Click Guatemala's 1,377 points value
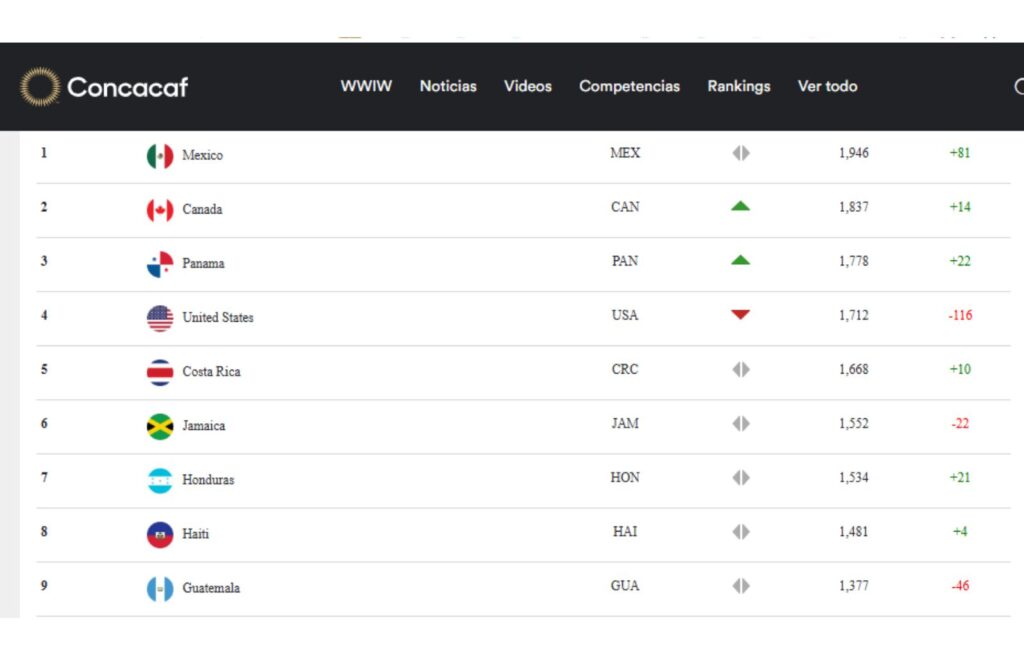This screenshot has width=1024, height=655. click(x=854, y=586)
